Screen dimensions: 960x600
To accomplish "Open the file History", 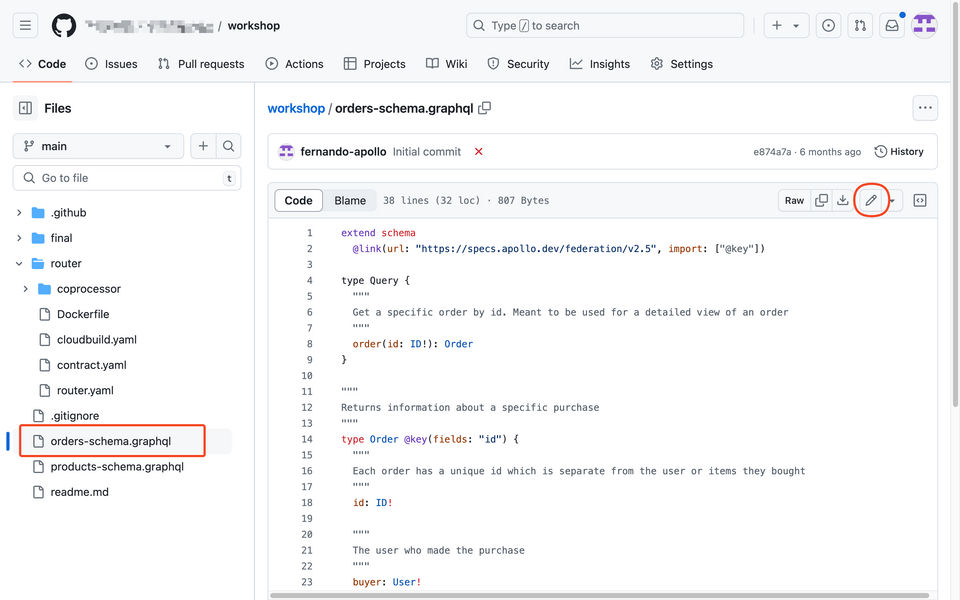I will coord(899,151).
